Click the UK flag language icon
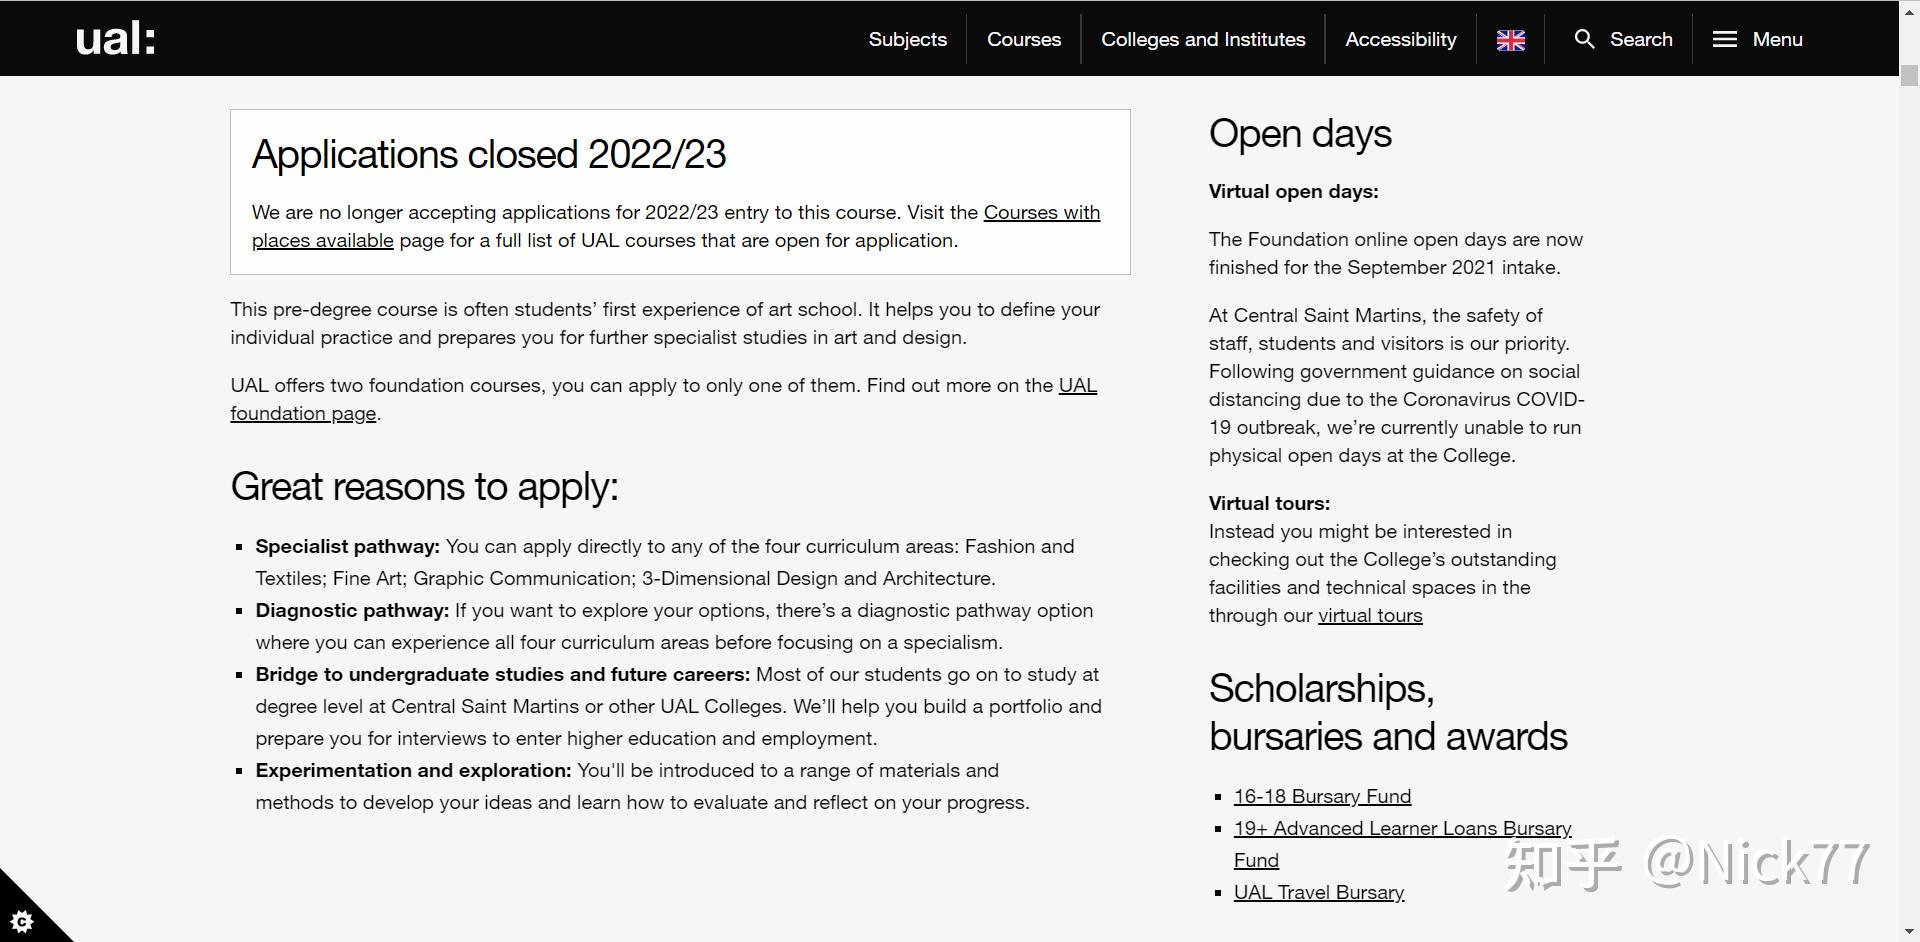 coord(1510,40)
